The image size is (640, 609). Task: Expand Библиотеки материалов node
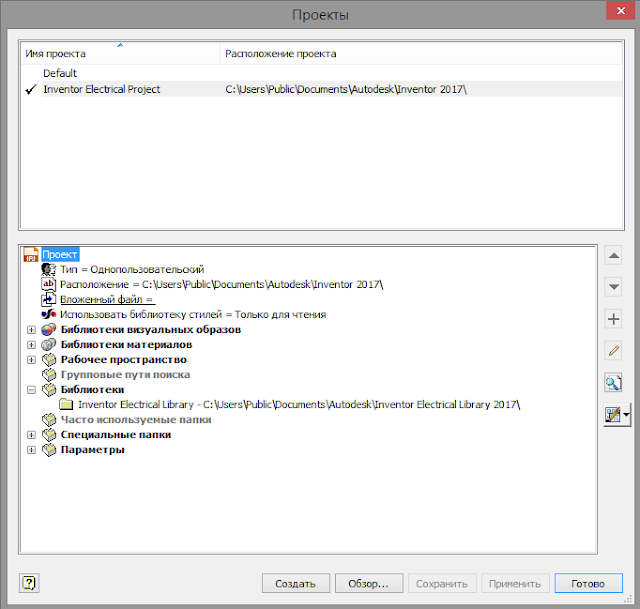(31, 345)
